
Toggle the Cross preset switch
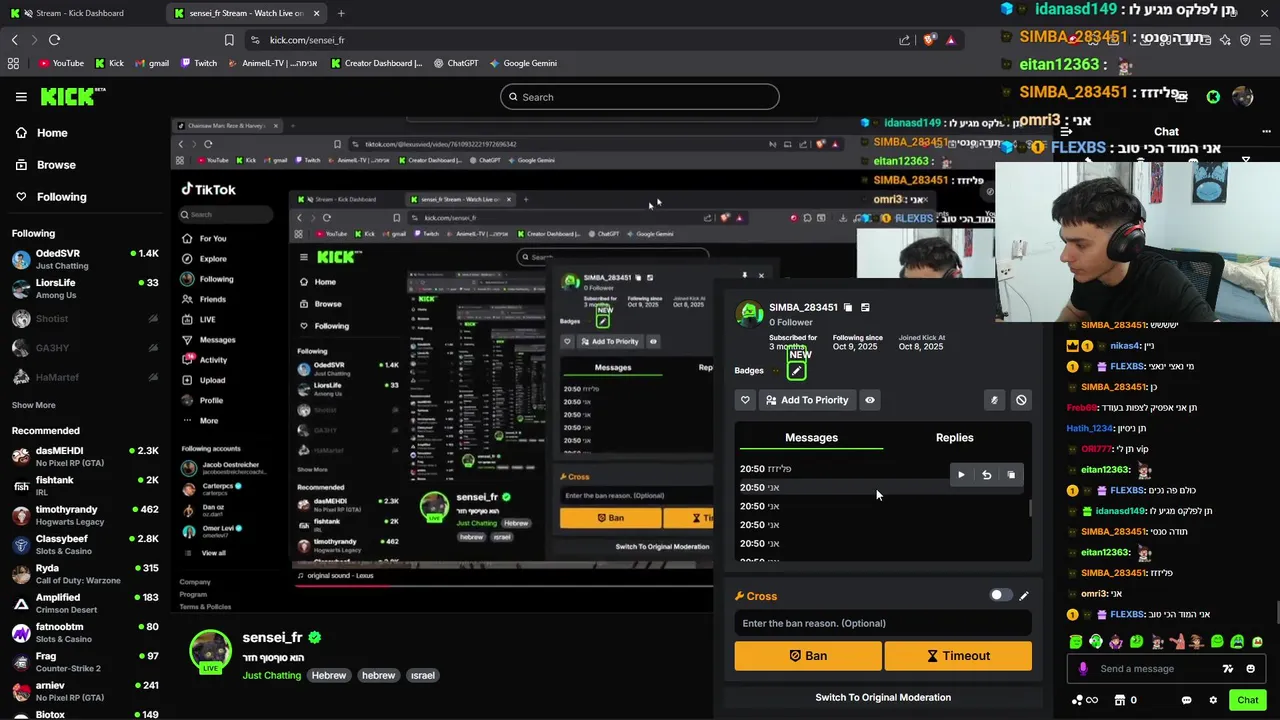(1001, 595)
